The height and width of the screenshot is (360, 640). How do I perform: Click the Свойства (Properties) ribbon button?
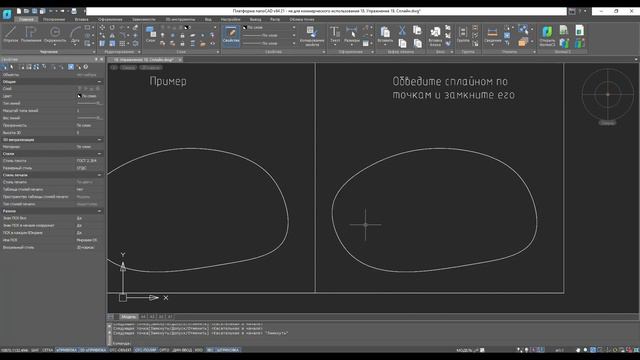pos(231,35)
